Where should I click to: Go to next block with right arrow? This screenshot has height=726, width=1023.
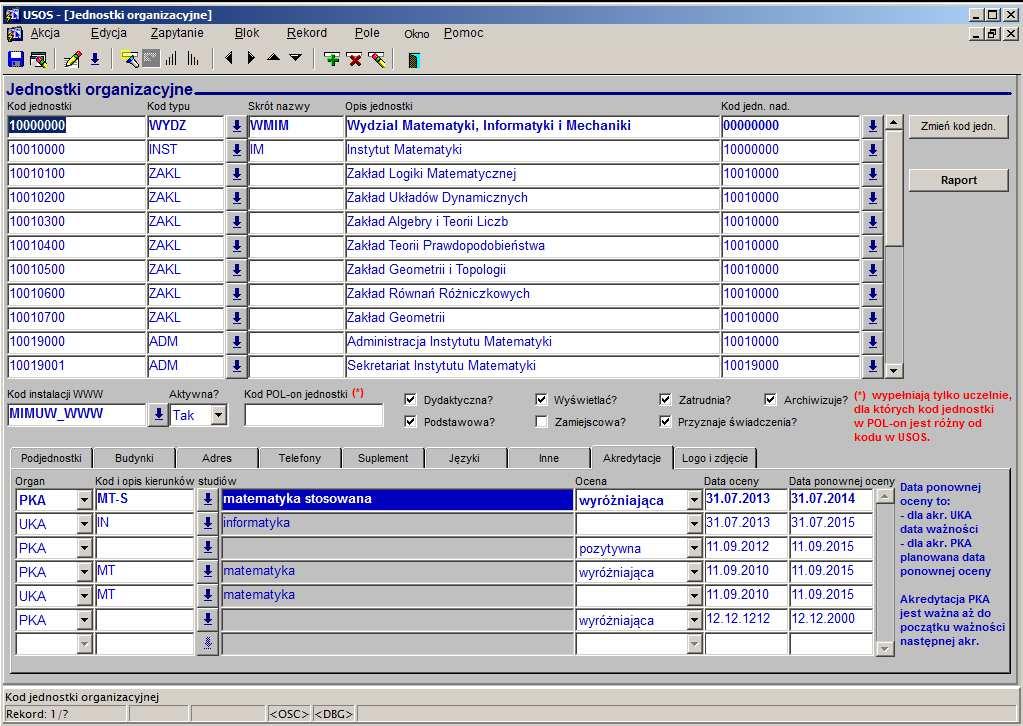point(251,59)
